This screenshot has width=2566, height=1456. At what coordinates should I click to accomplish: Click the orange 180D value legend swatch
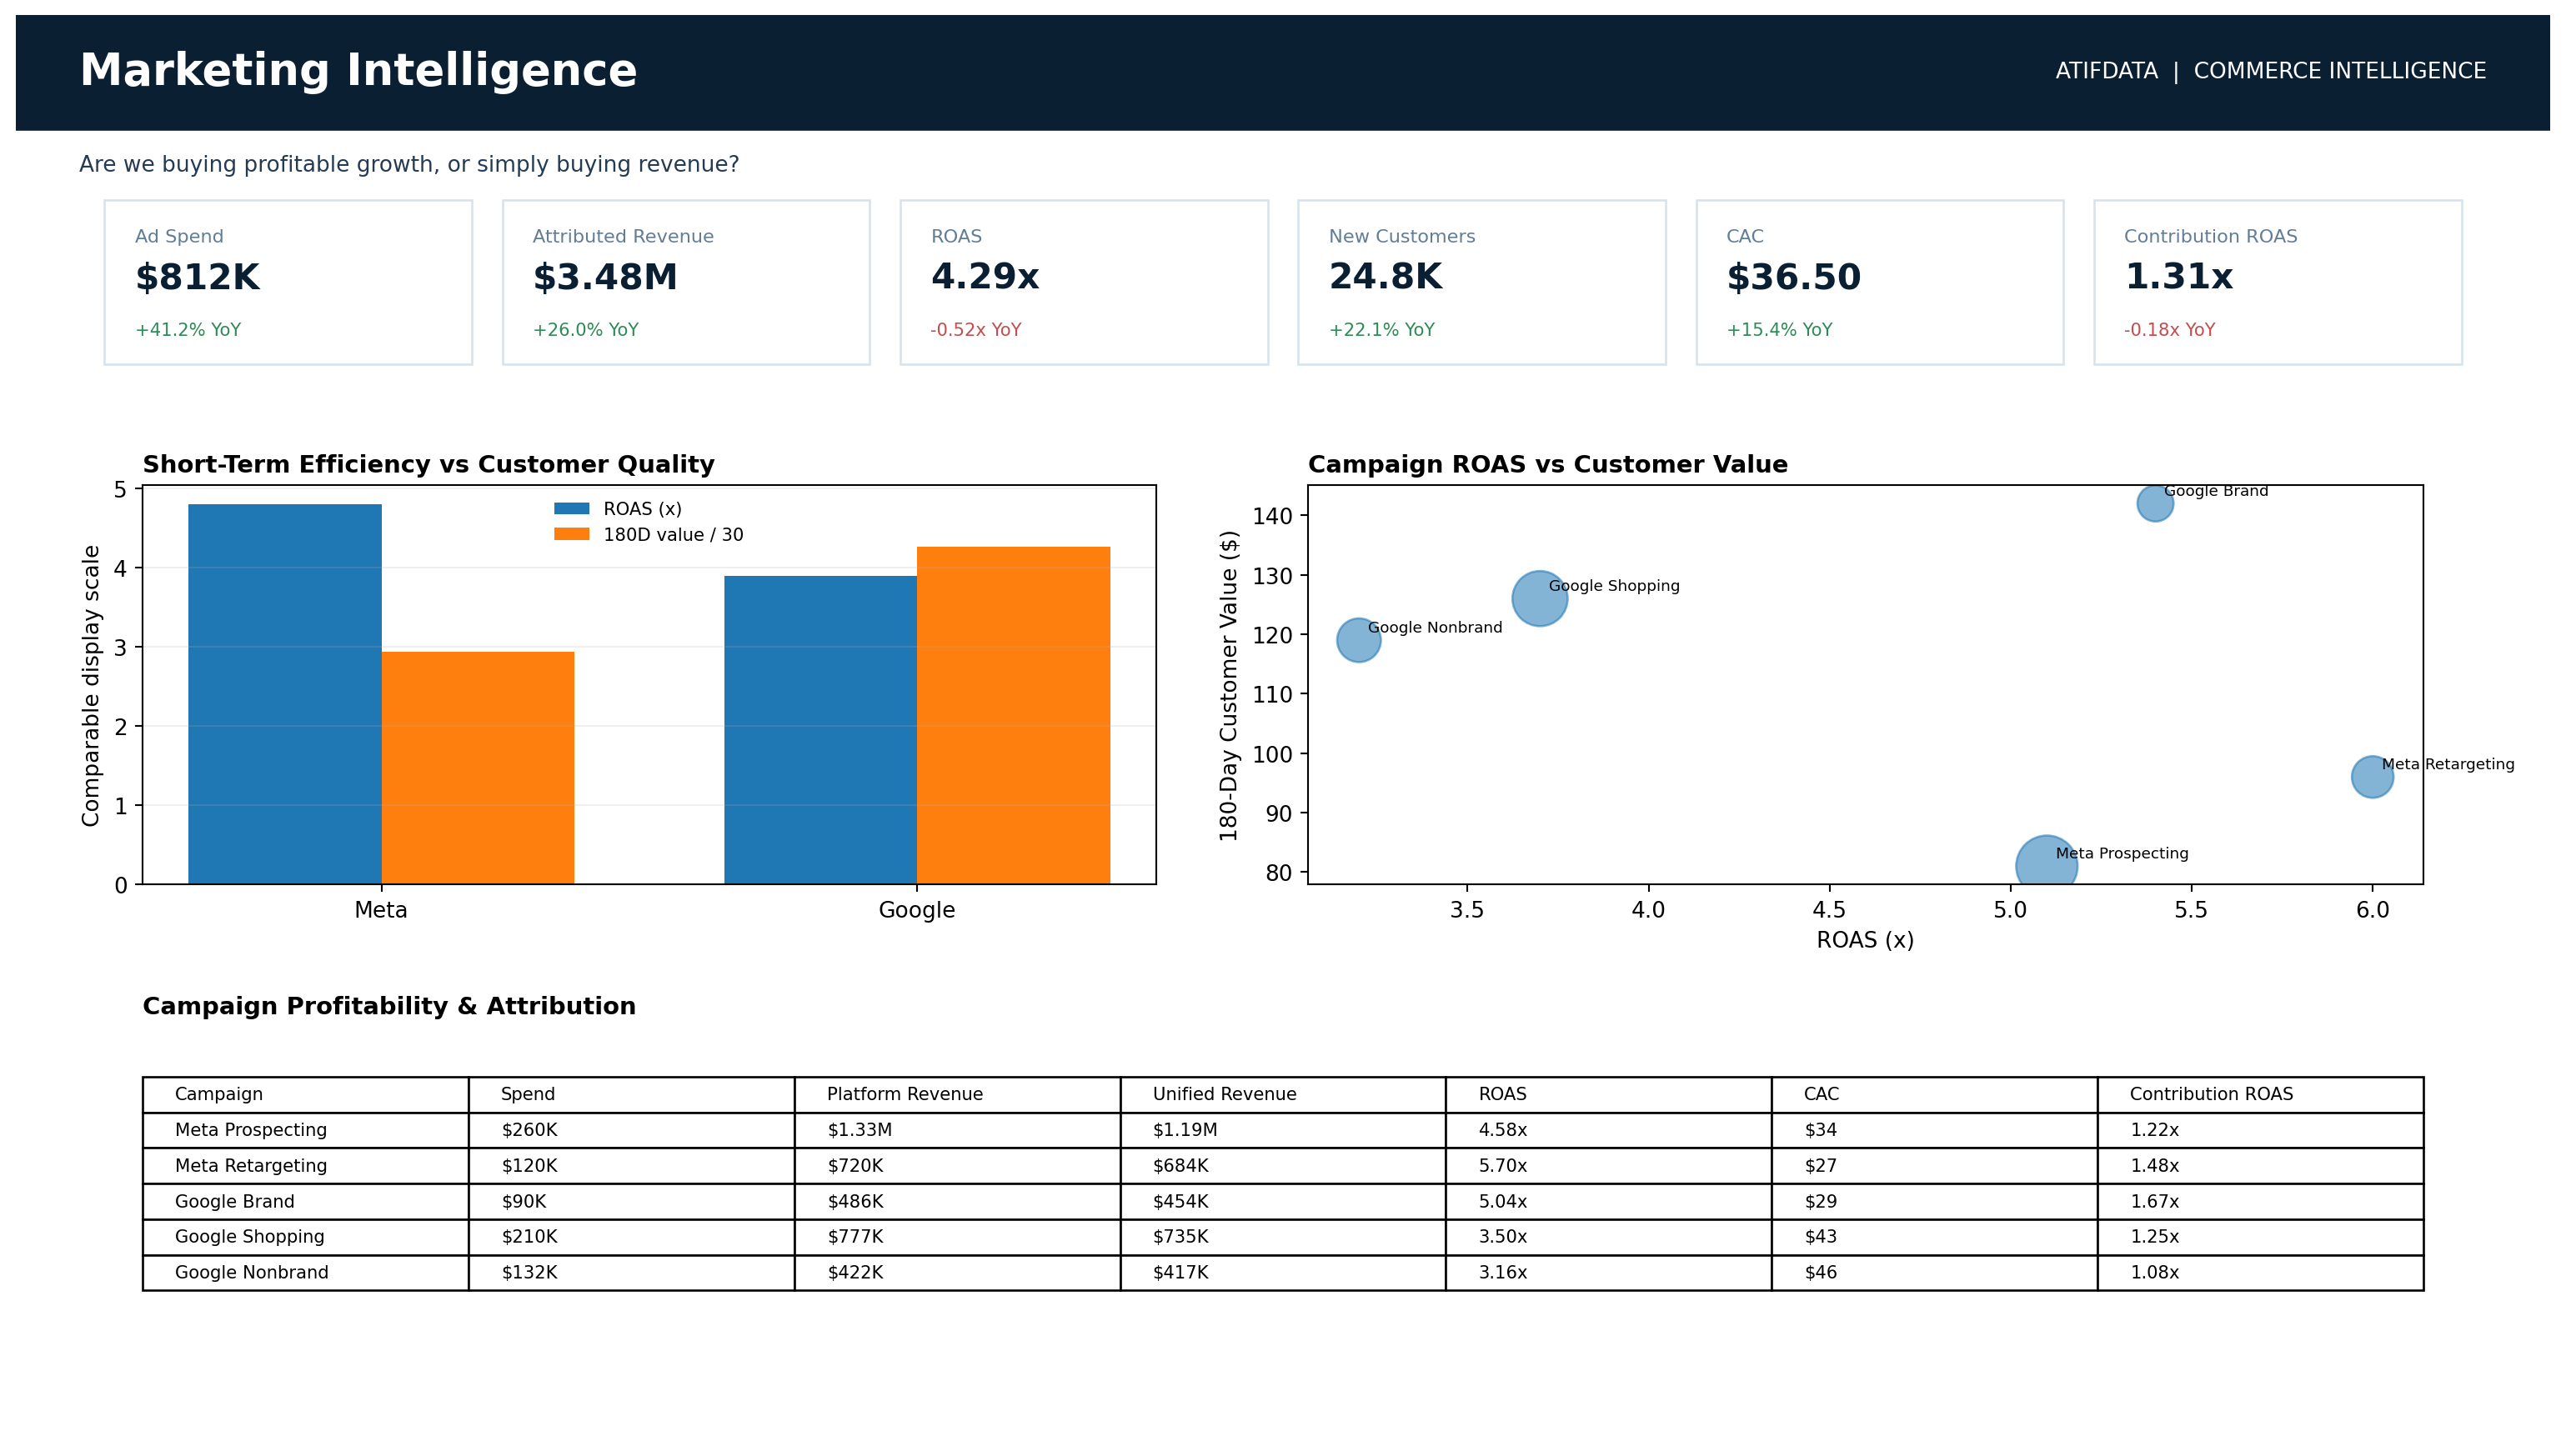572,535
